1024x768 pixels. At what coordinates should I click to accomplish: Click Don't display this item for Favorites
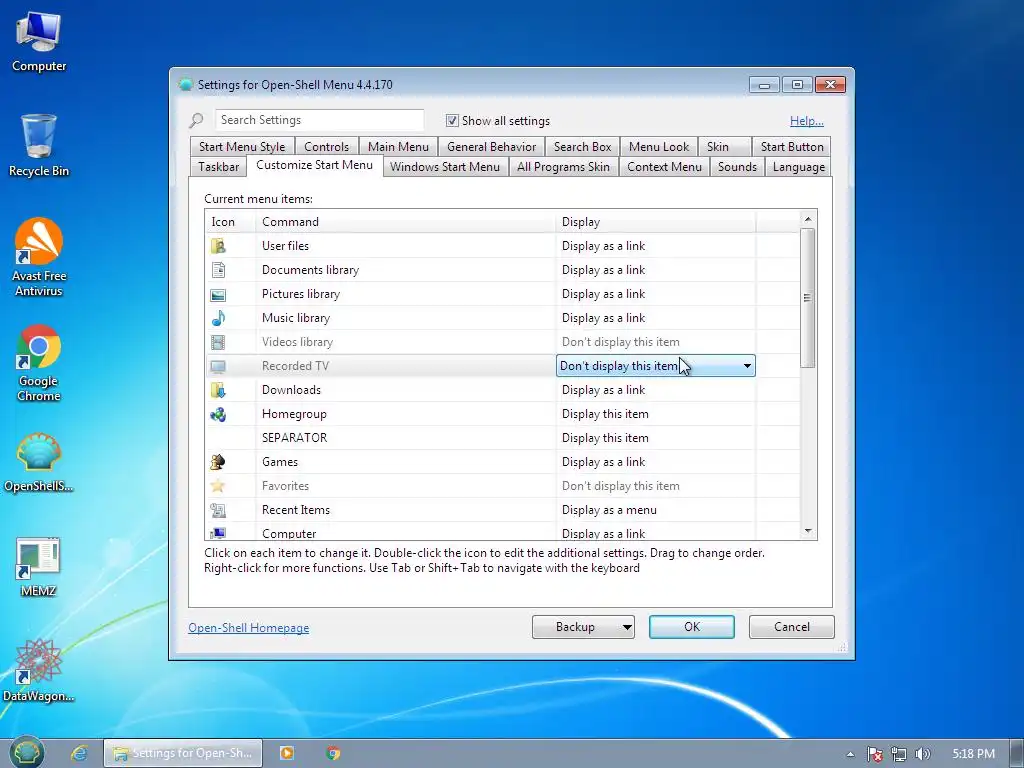click(x=620, y=486)
